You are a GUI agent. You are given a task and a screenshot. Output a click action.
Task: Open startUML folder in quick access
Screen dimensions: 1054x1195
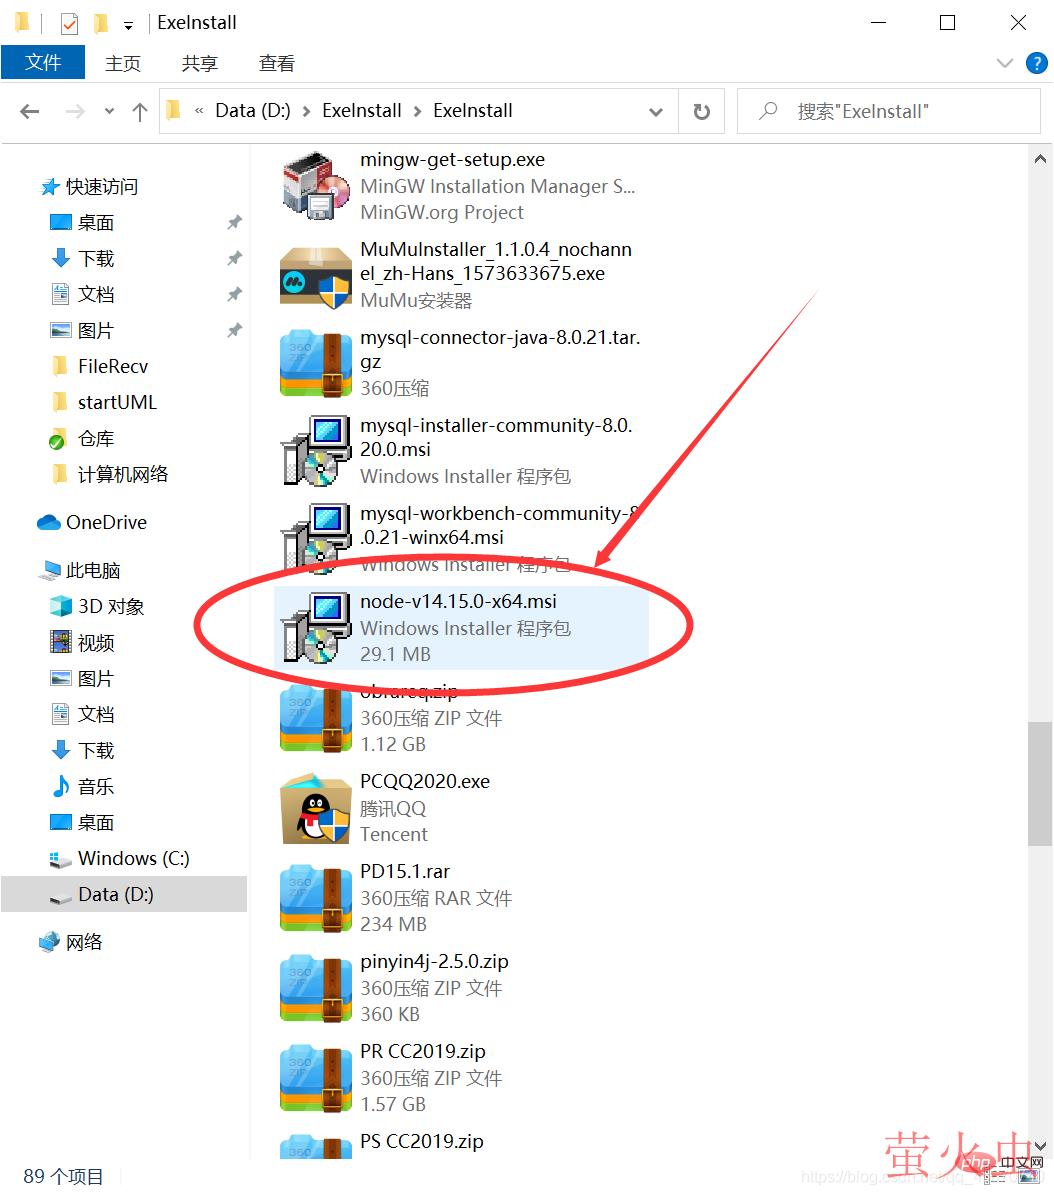click(103, 402)
